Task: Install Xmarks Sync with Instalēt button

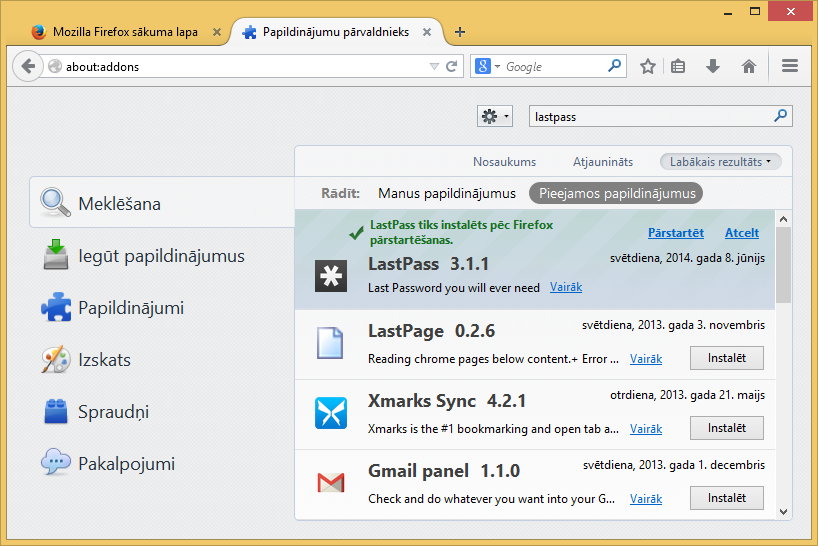Action: coord(727,428)
